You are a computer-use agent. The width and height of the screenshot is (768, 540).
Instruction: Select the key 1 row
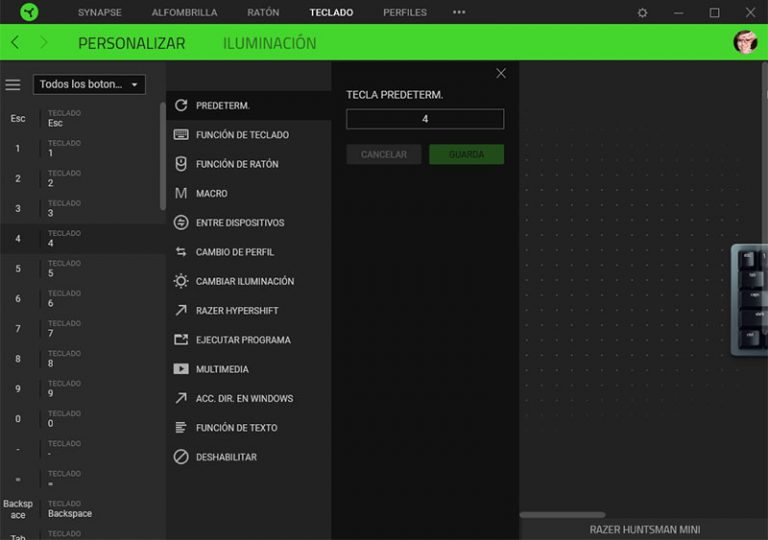pos(81,148)
